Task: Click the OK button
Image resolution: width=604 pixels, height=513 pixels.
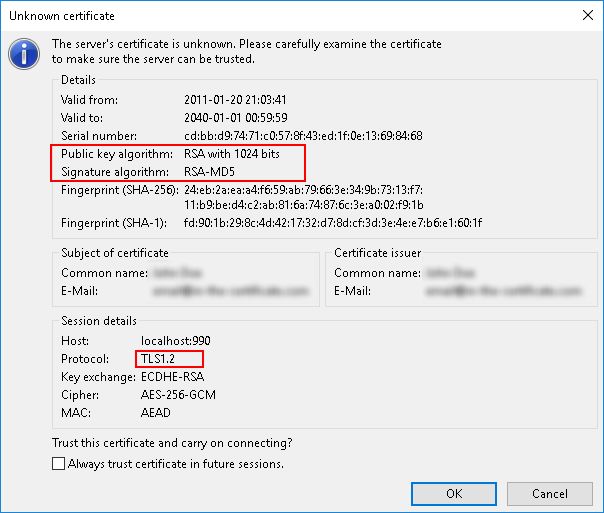Action: [x=454, y=494]
